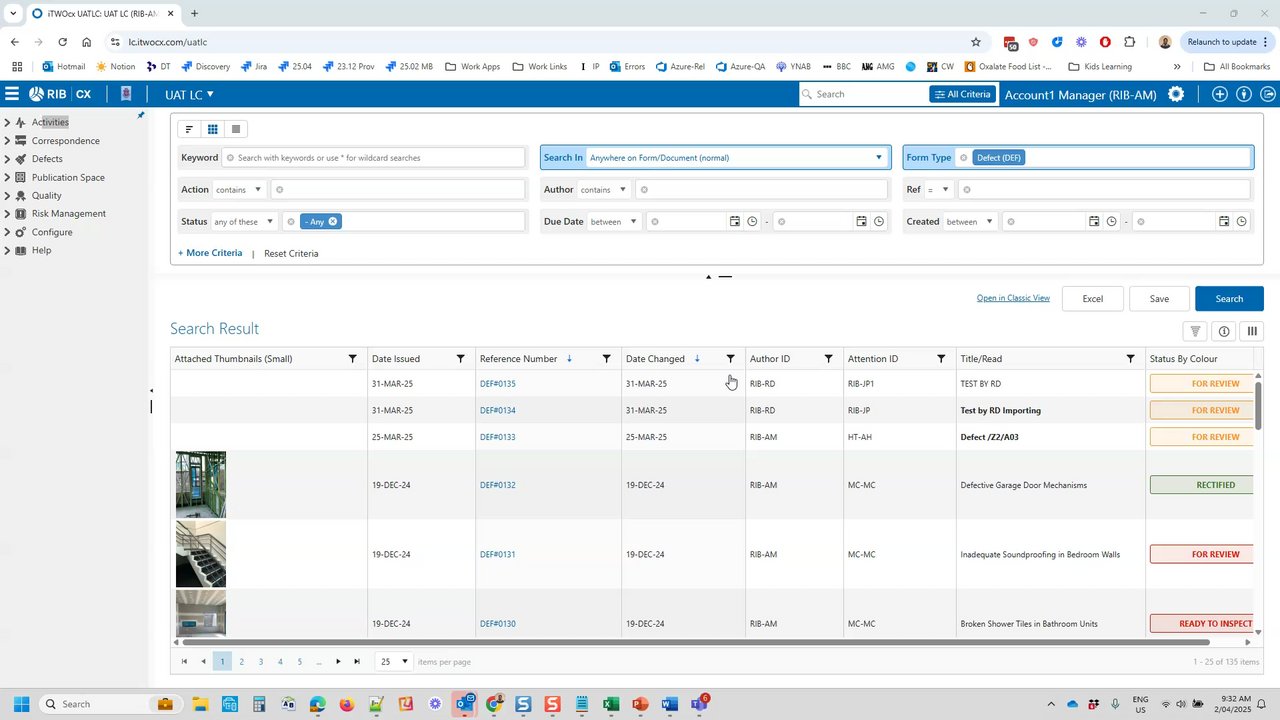
Task: Switch to grid view layout
Action: tap(213, 129)
